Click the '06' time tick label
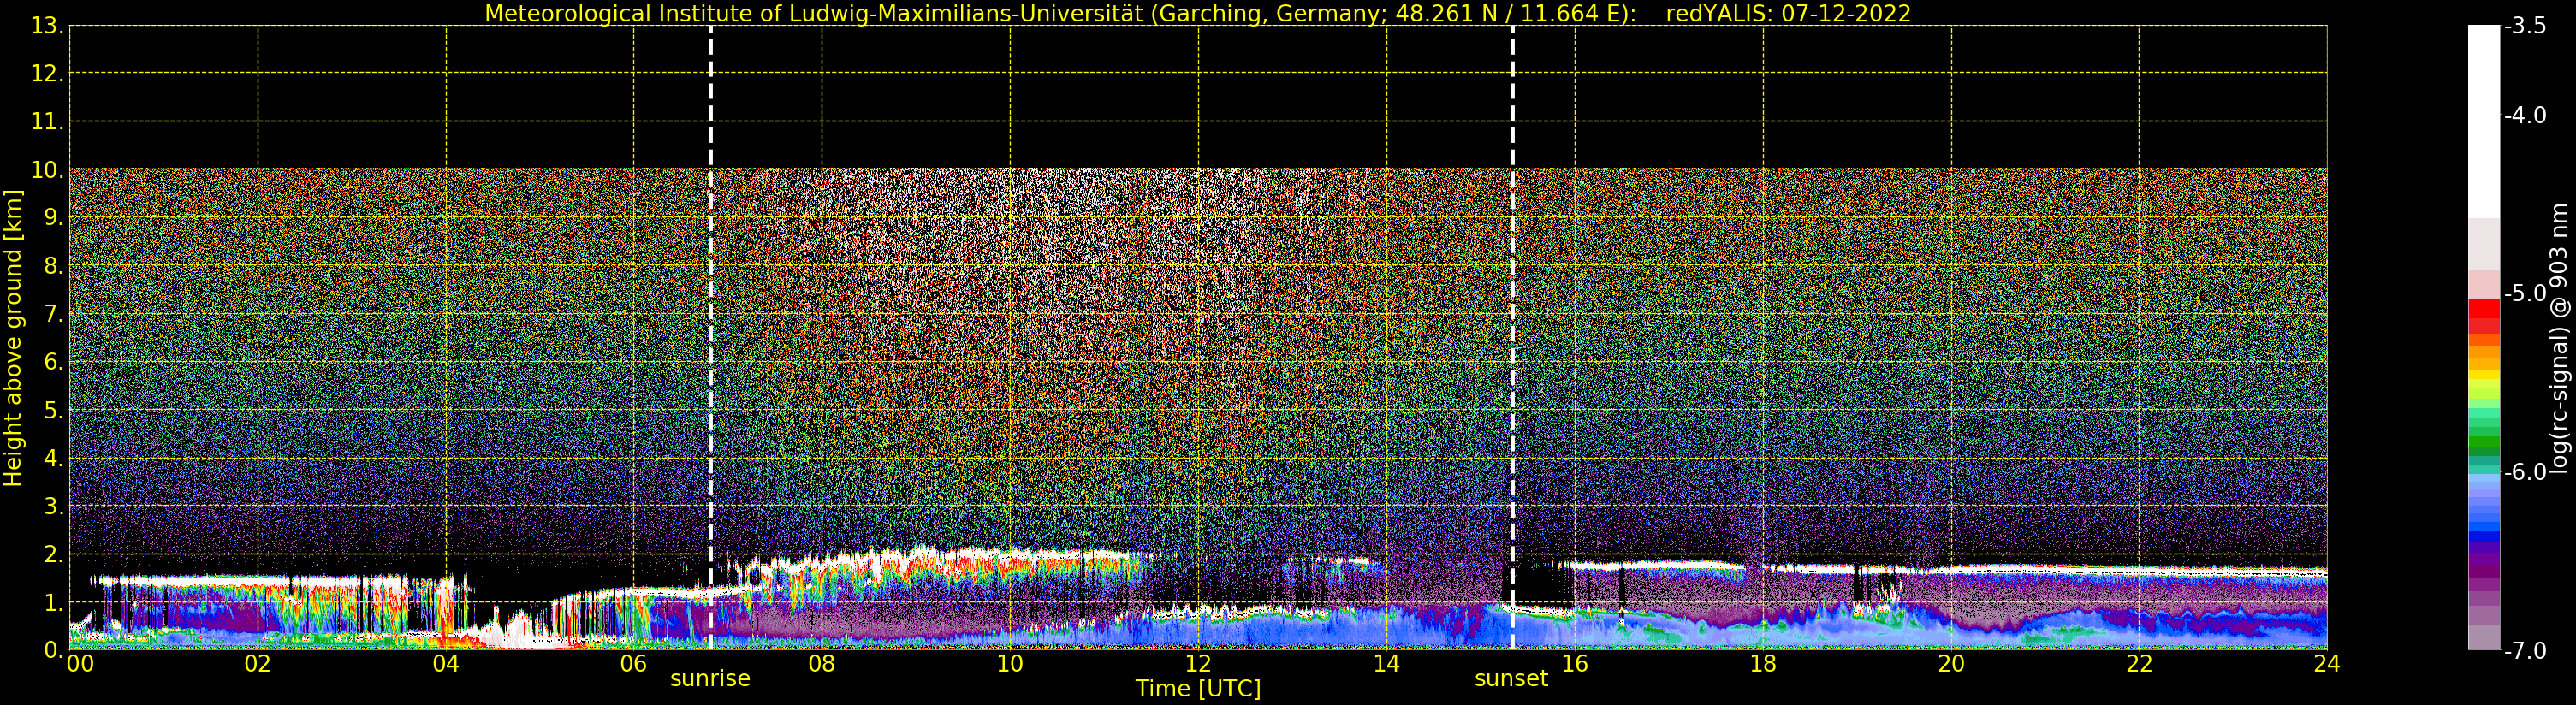2576x705 pixels. 634,664
